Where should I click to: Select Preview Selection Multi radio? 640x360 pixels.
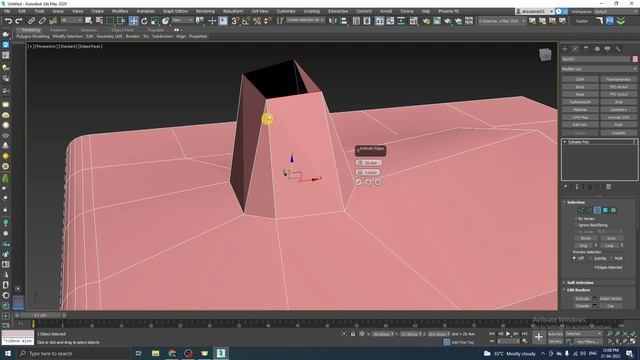[x=611, y=258]
